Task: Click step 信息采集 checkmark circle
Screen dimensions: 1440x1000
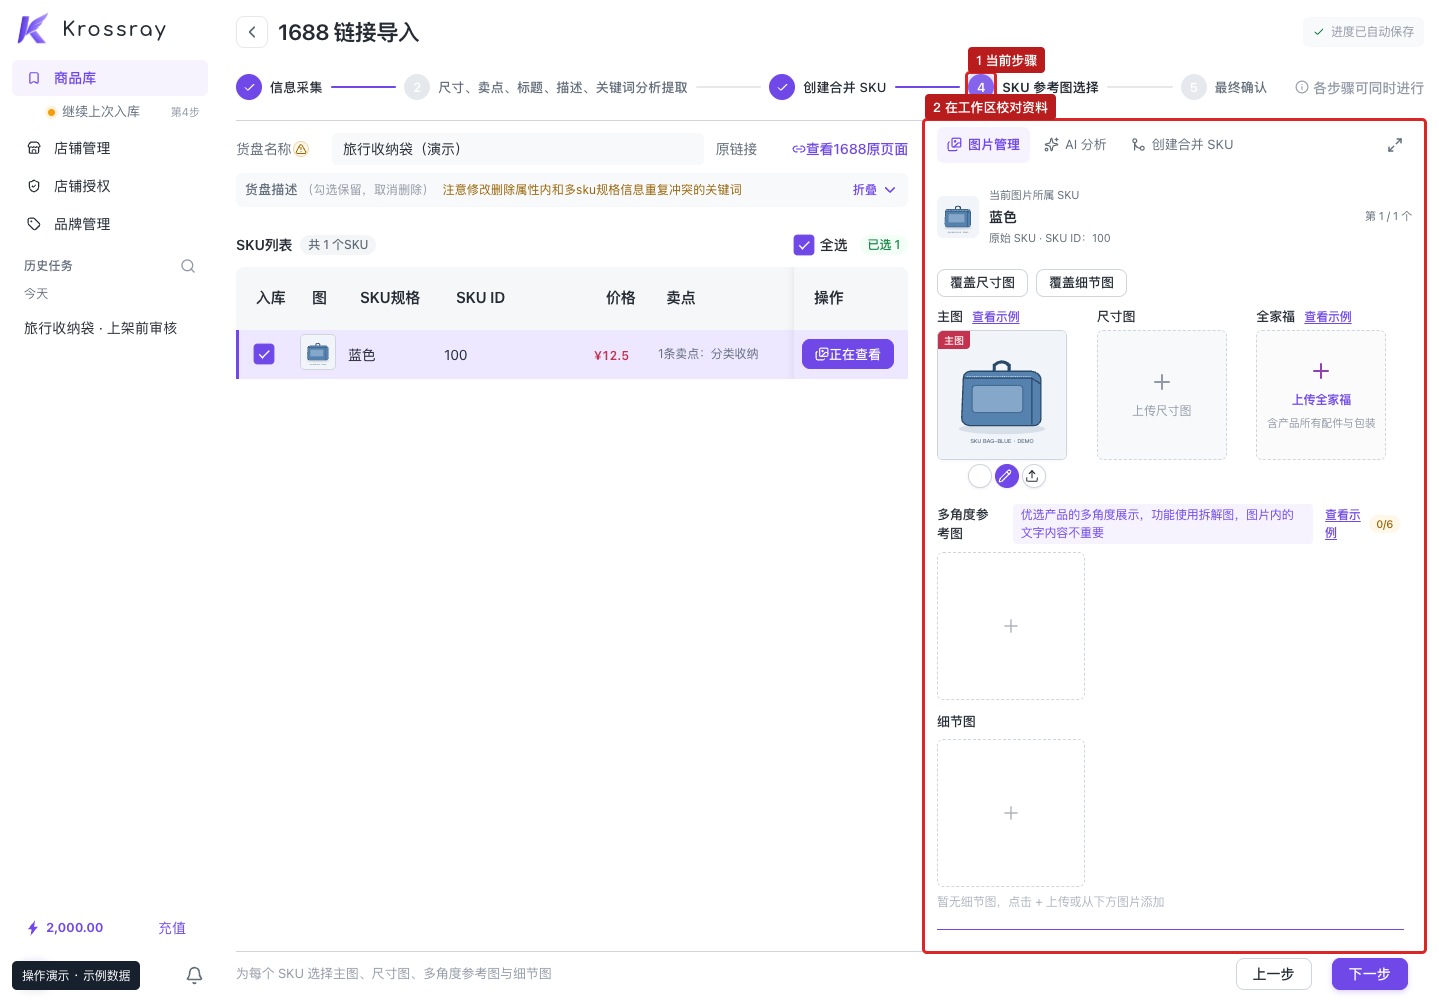Action: pos(249,87)
